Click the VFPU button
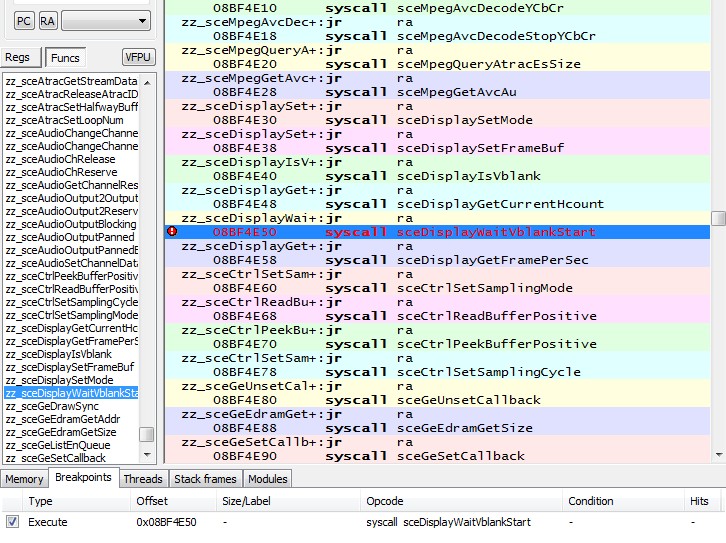 [x=138, y=57]
